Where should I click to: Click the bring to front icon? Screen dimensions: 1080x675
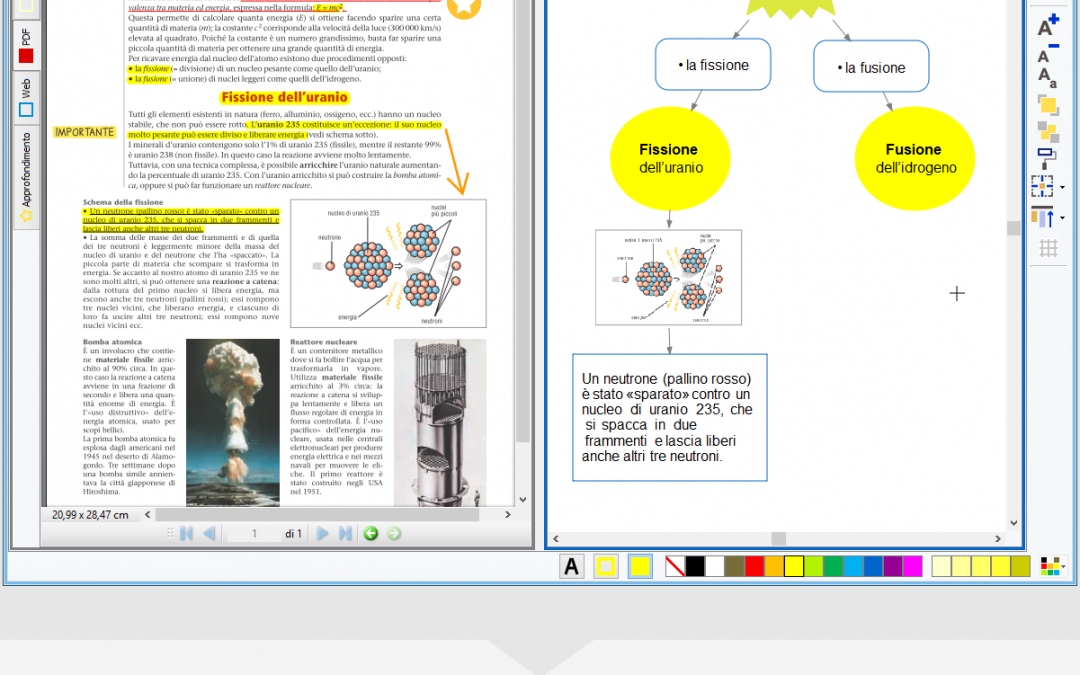tap(1047, 105)
